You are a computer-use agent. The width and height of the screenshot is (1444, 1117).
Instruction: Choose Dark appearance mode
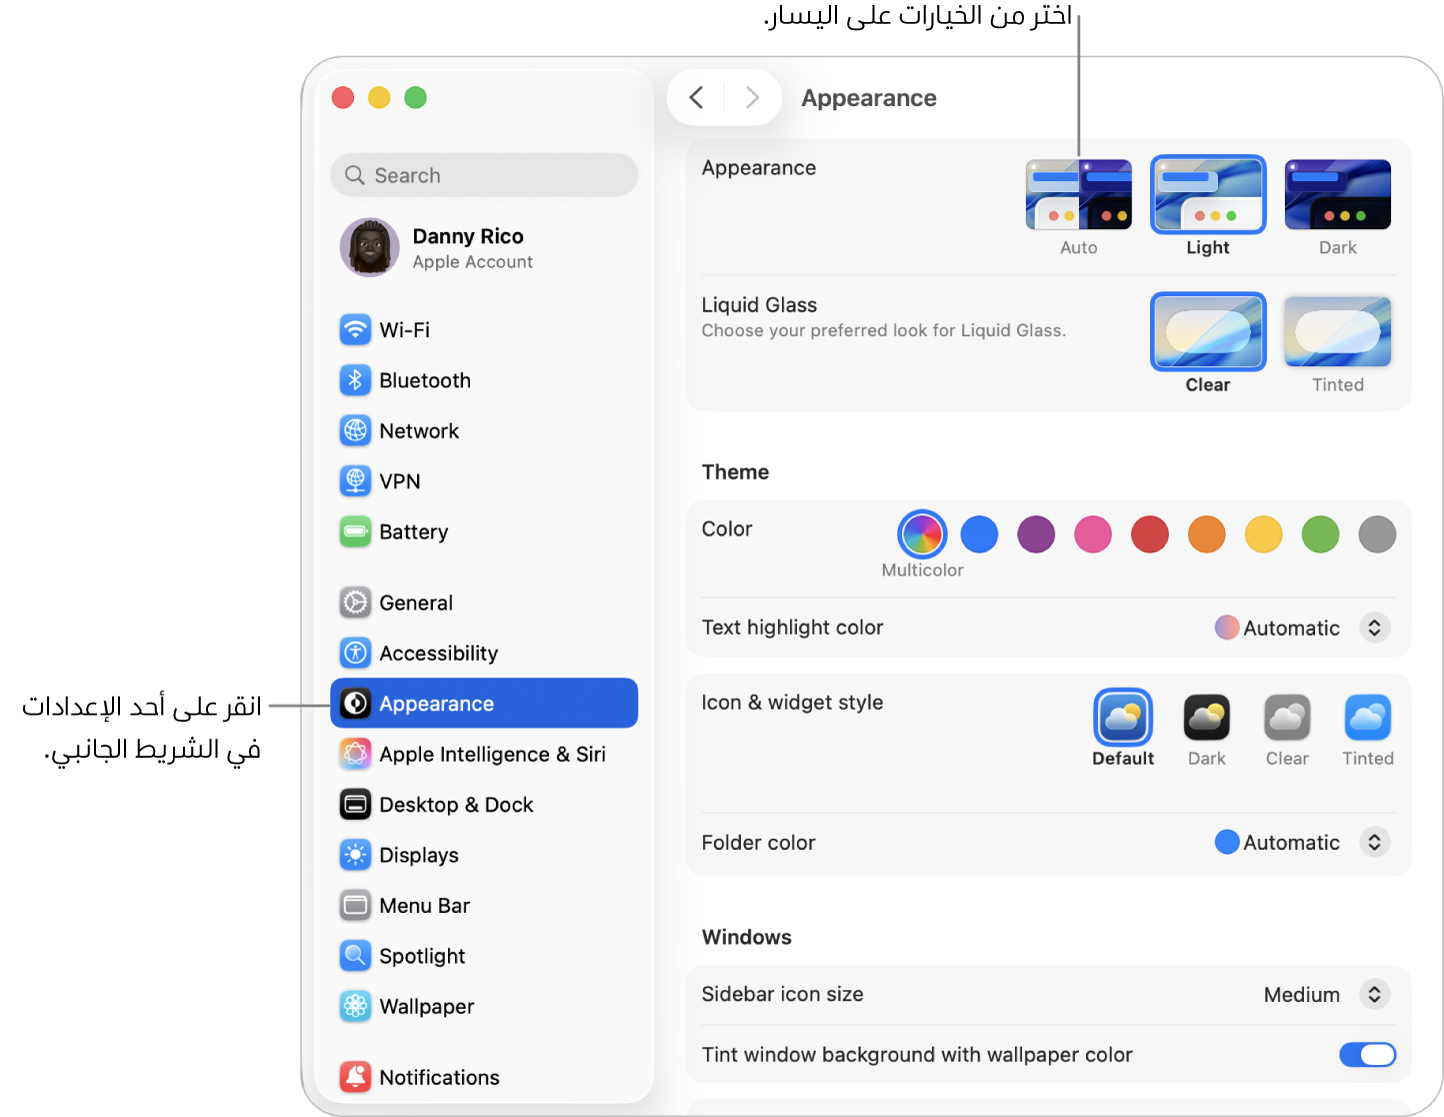[x=1338, y=207]
